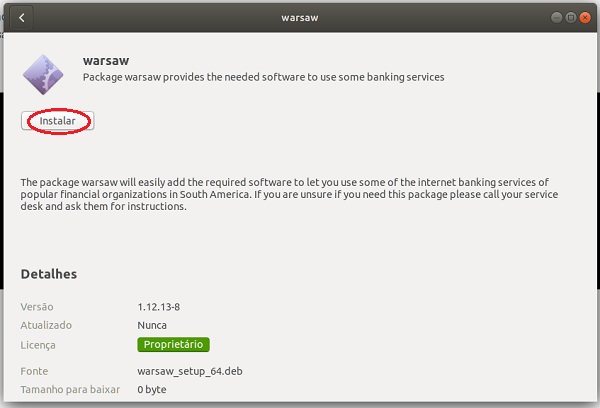Click the 0 byte download size value

152,390
